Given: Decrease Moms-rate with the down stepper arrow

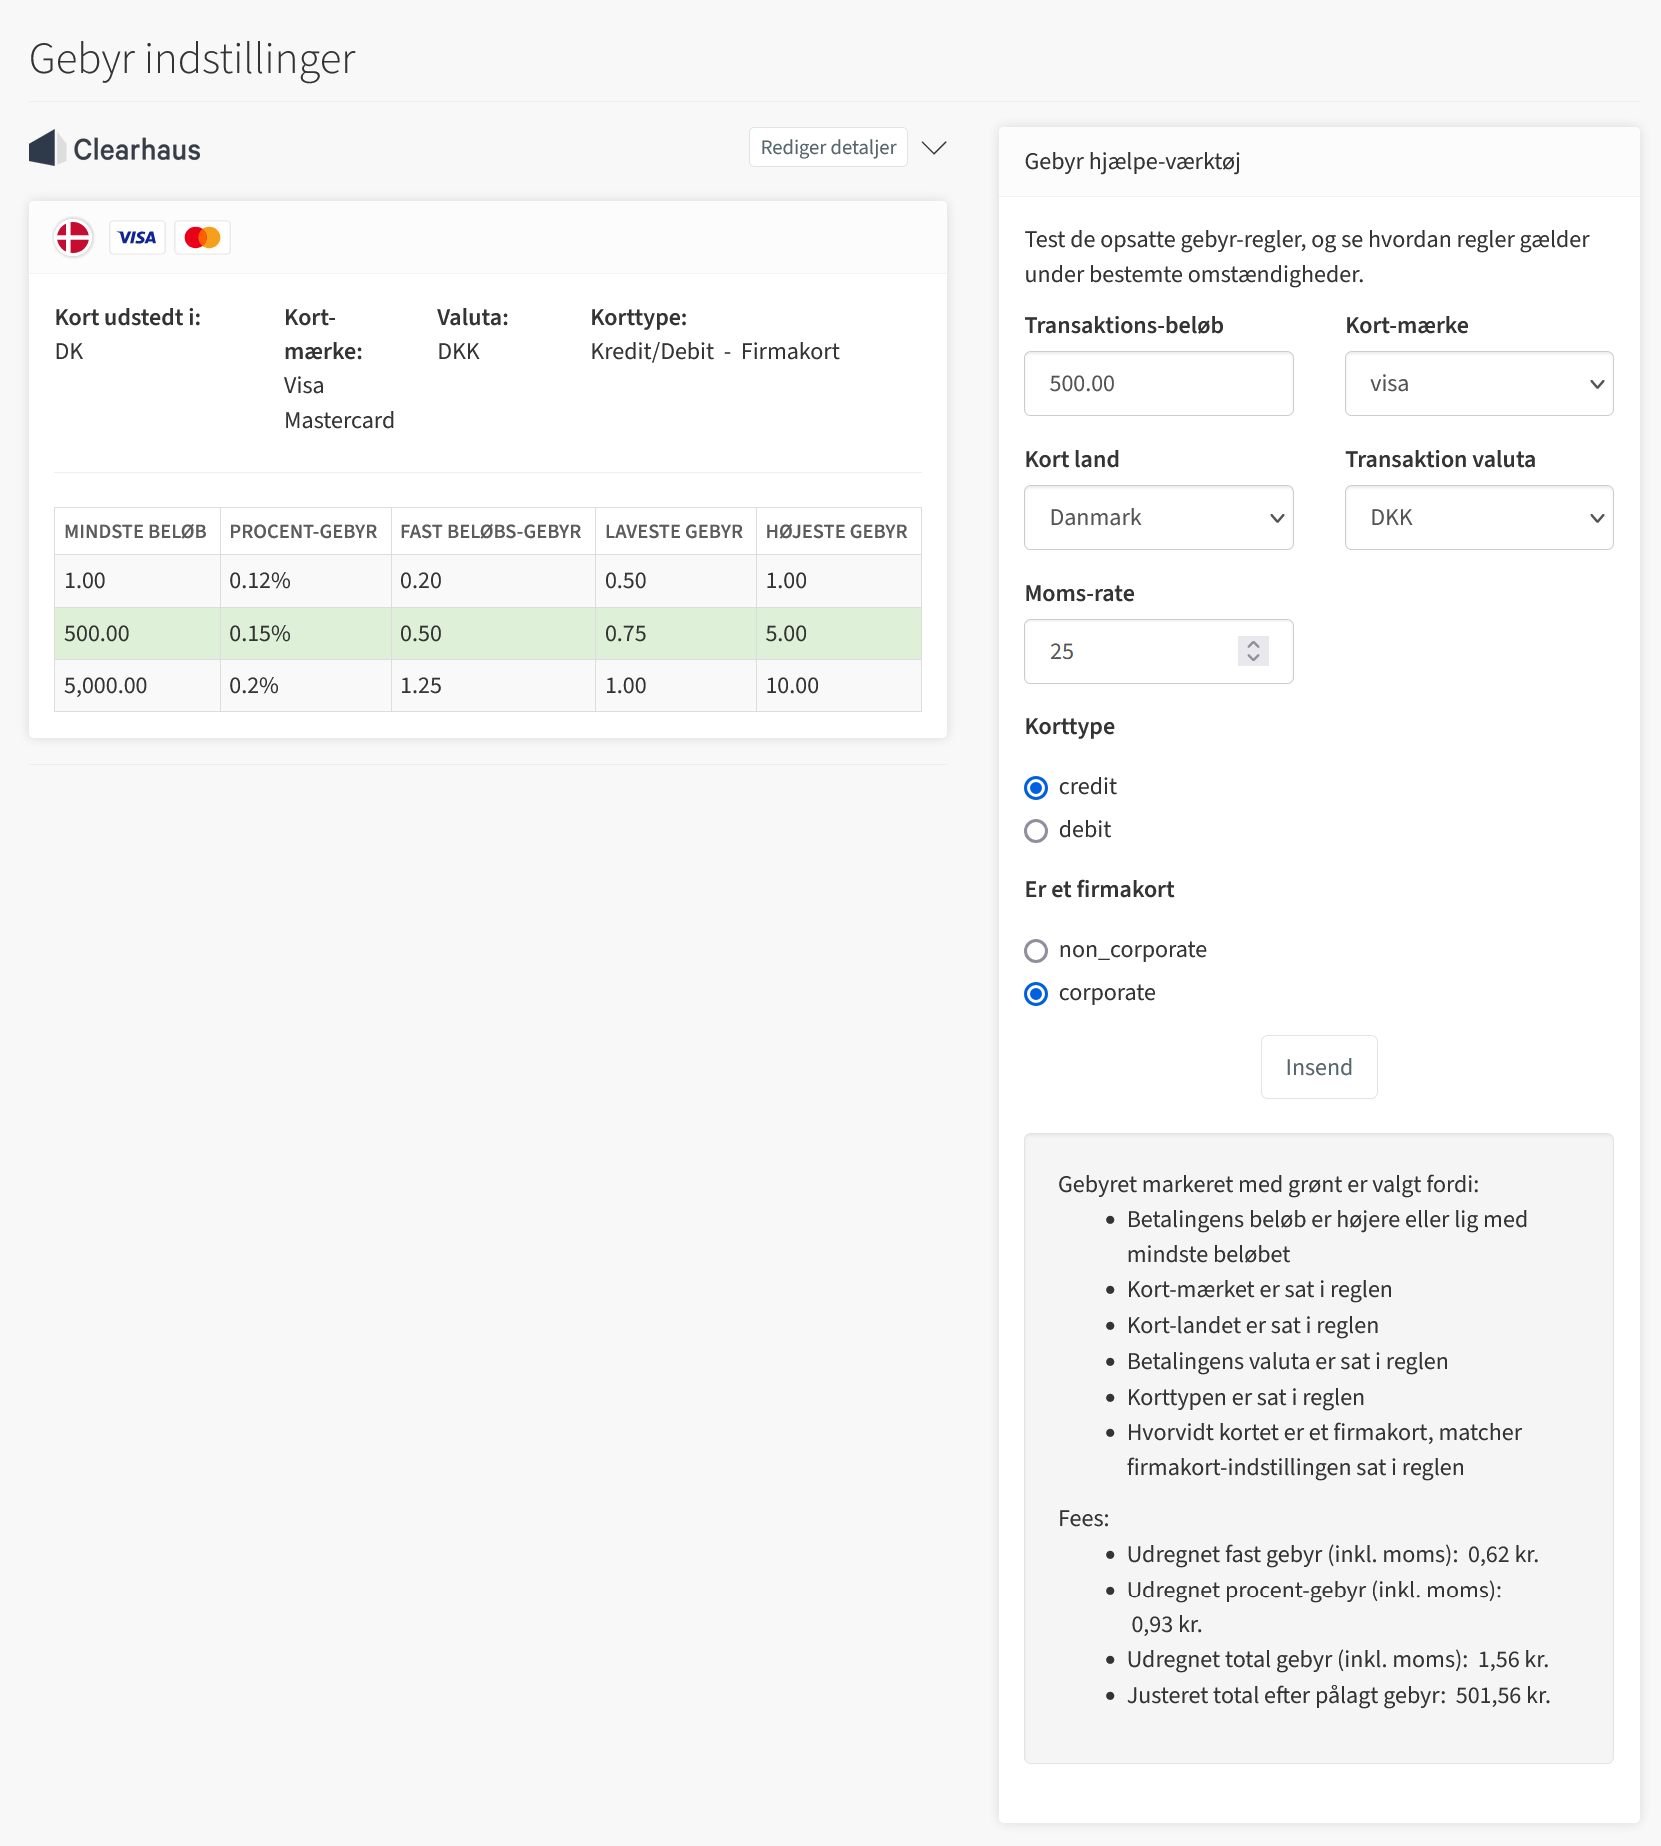Looking at the screenshot, I should (x=1253, y=658).
